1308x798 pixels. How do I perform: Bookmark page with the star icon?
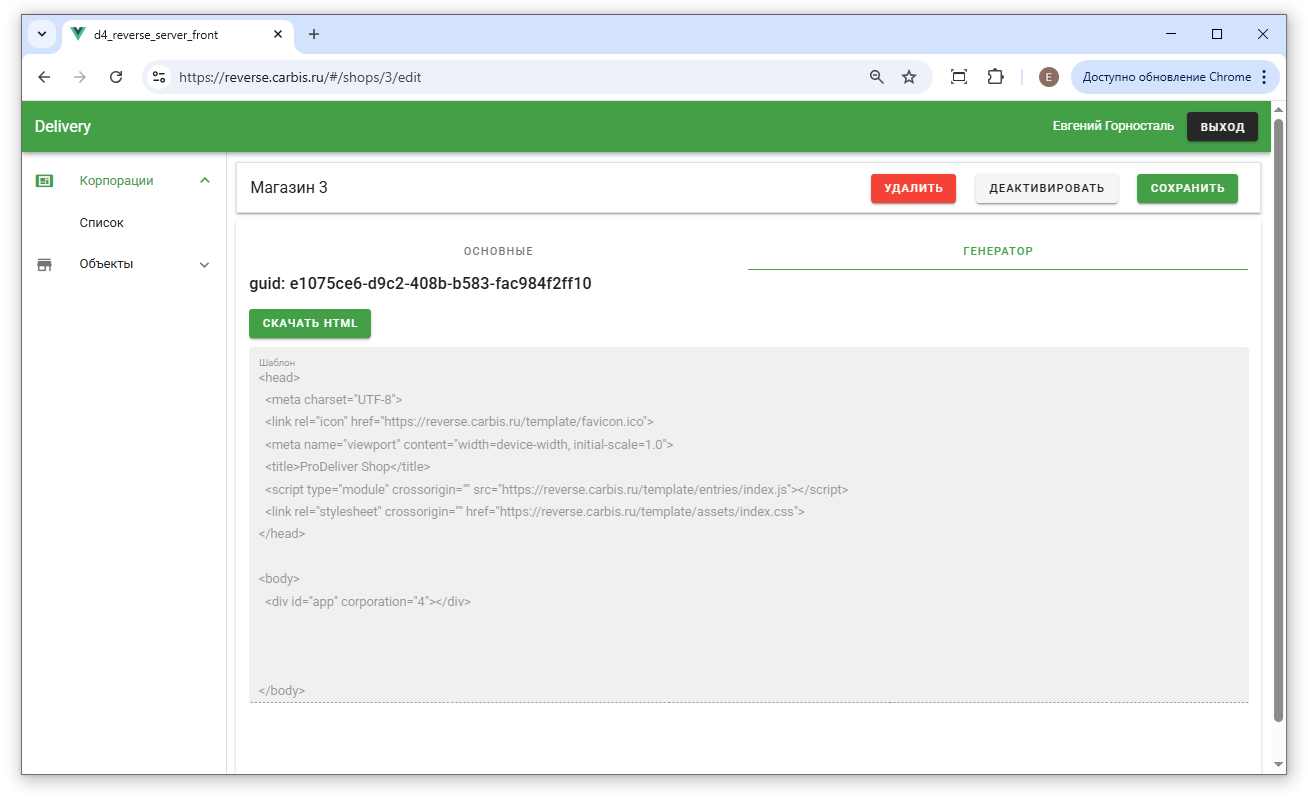(909, 77)
